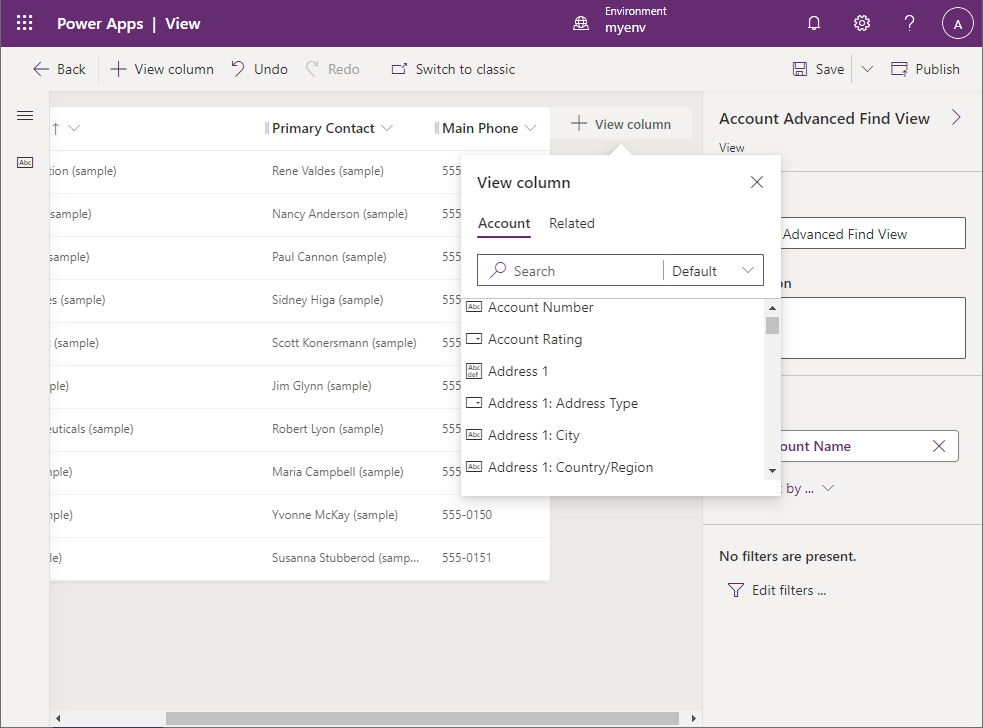This screenshot has width=983, height=728.
Task: Click Robert Lyon (sample) cell
Action: click(328, 429)
